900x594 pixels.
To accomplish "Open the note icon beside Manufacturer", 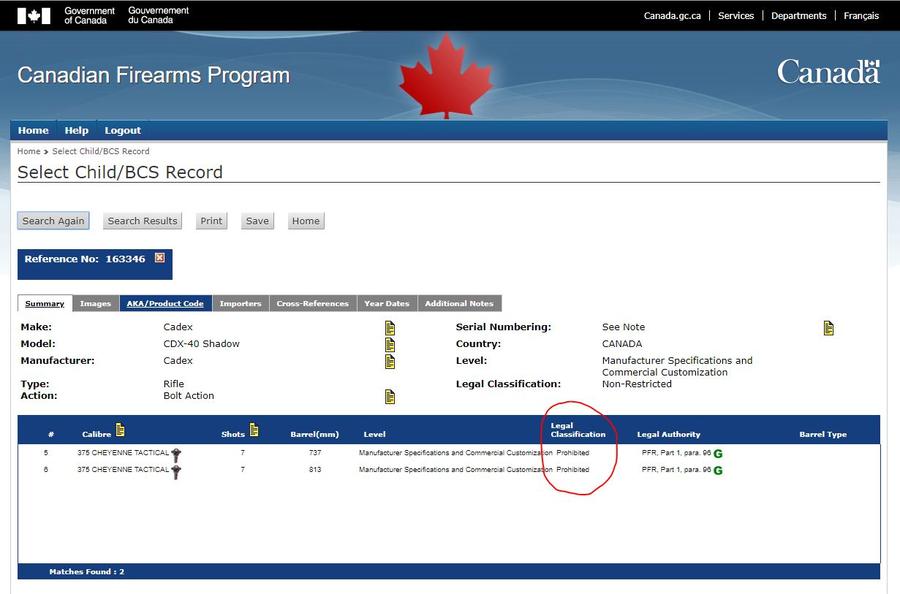I will coord(390,362).
